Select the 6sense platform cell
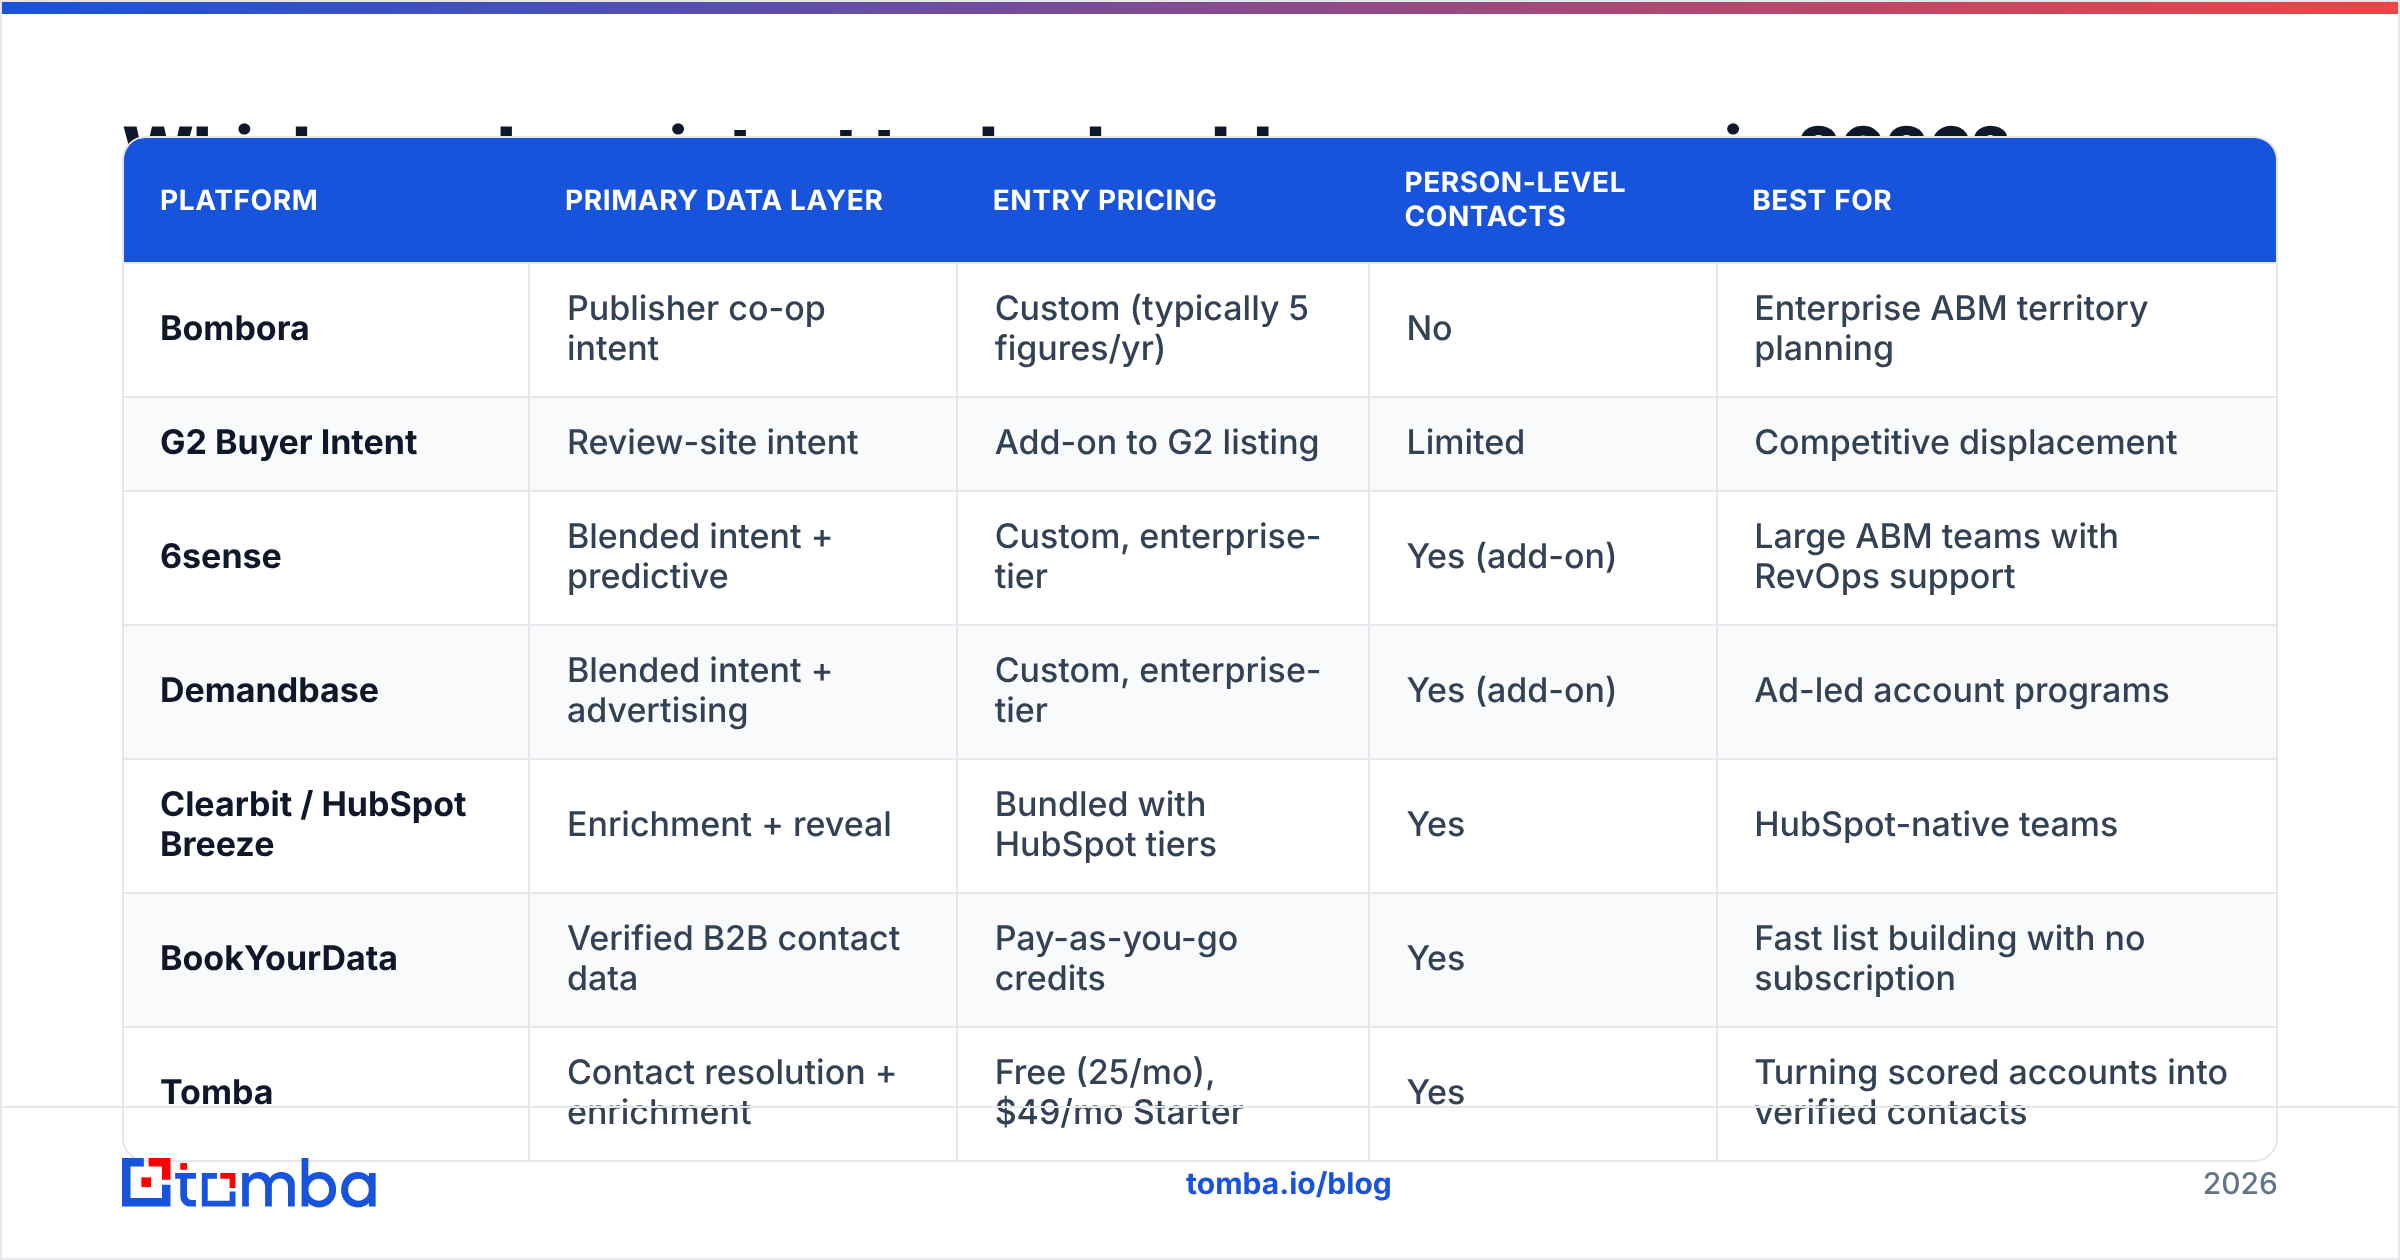The image size is (2400, 1260). pos(326,557)
